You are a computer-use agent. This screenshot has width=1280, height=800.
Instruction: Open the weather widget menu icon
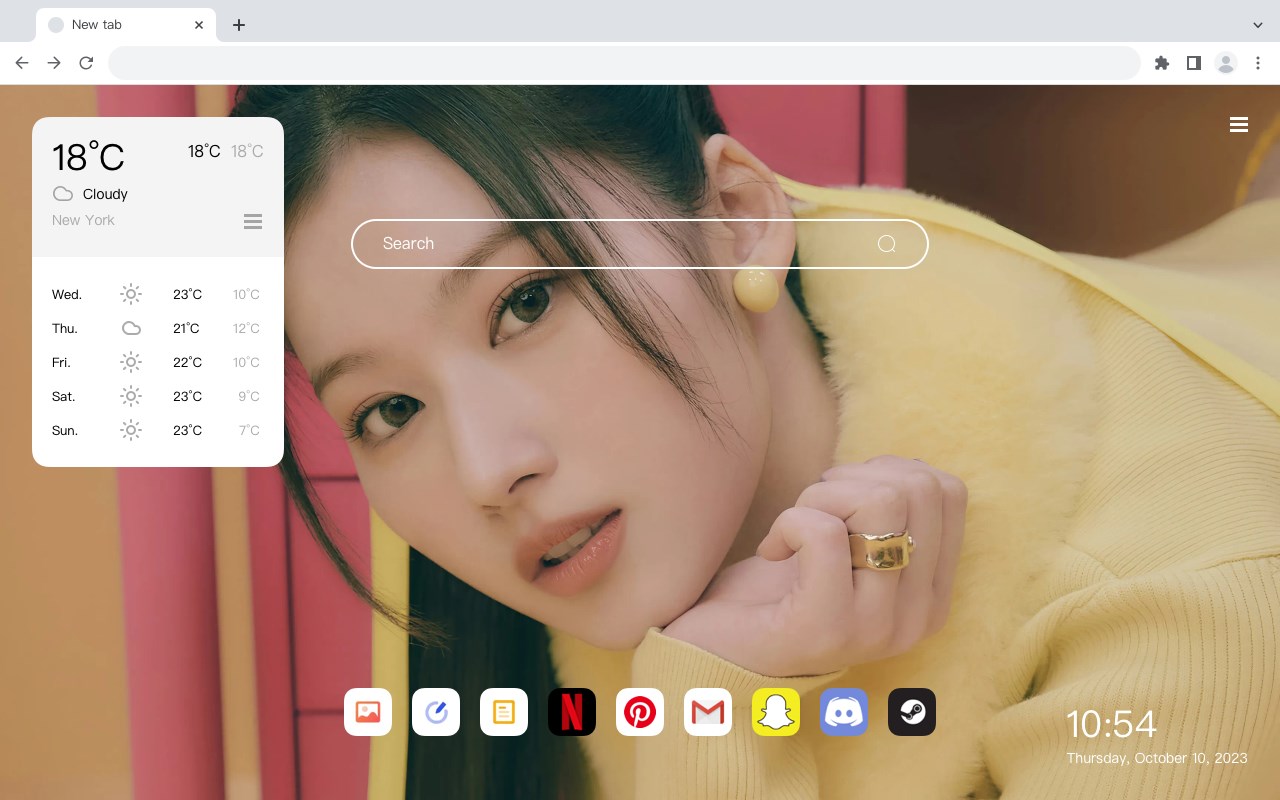pyautogui.click(x=253, y=221)
